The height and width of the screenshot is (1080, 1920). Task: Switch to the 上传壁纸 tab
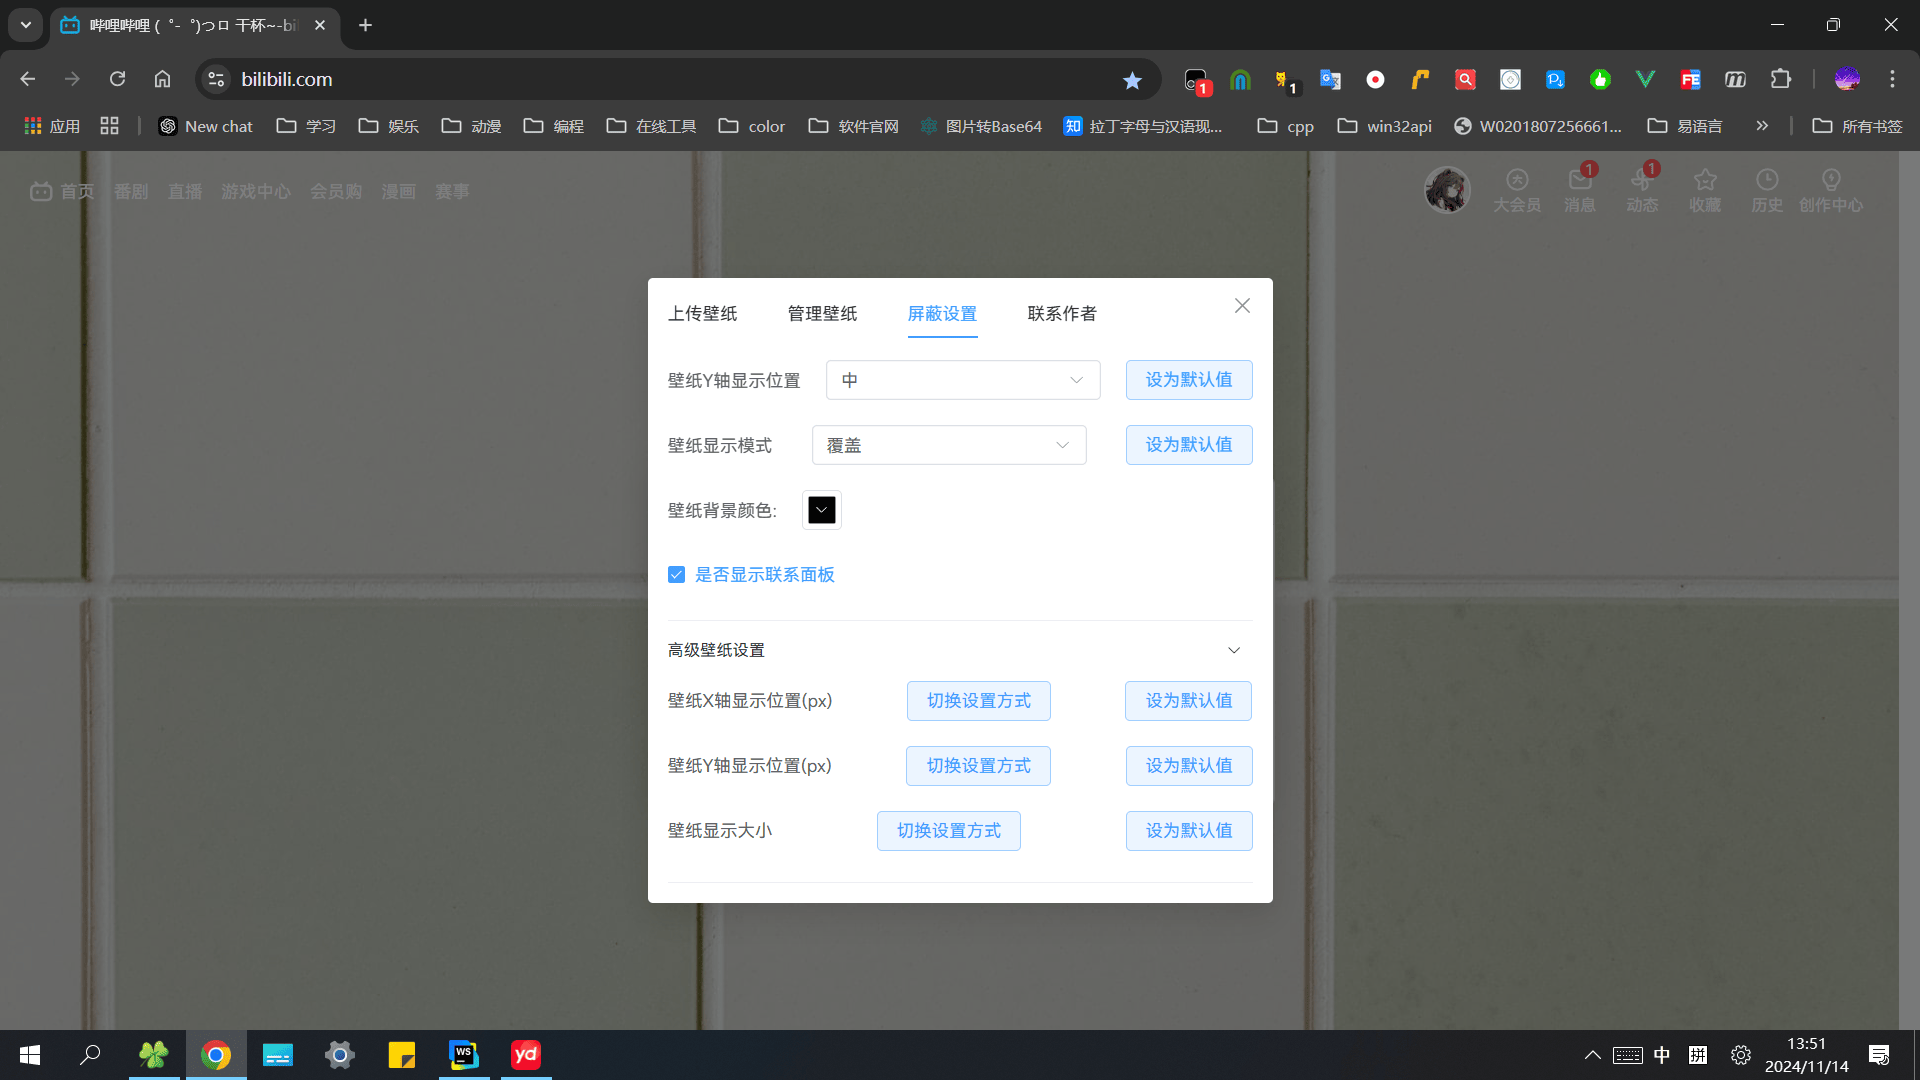pyautogui.click(x=702, y=314)
